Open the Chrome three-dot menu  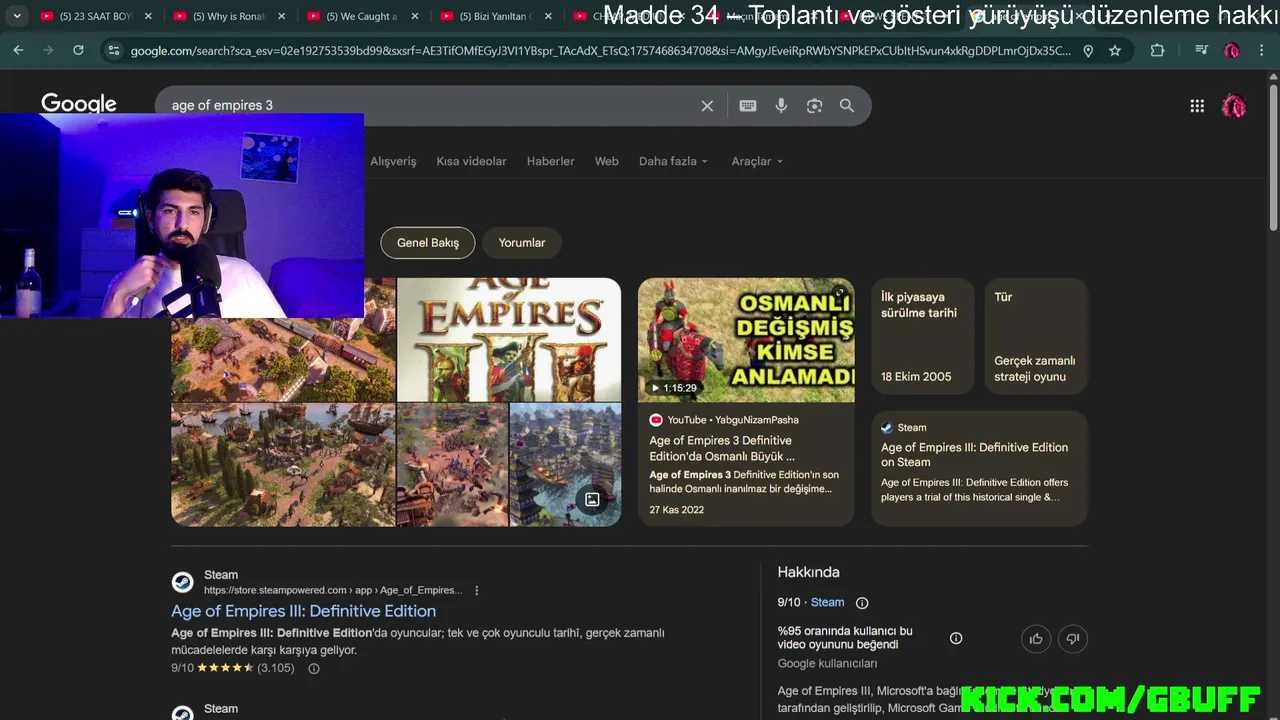click(1261, 51)
